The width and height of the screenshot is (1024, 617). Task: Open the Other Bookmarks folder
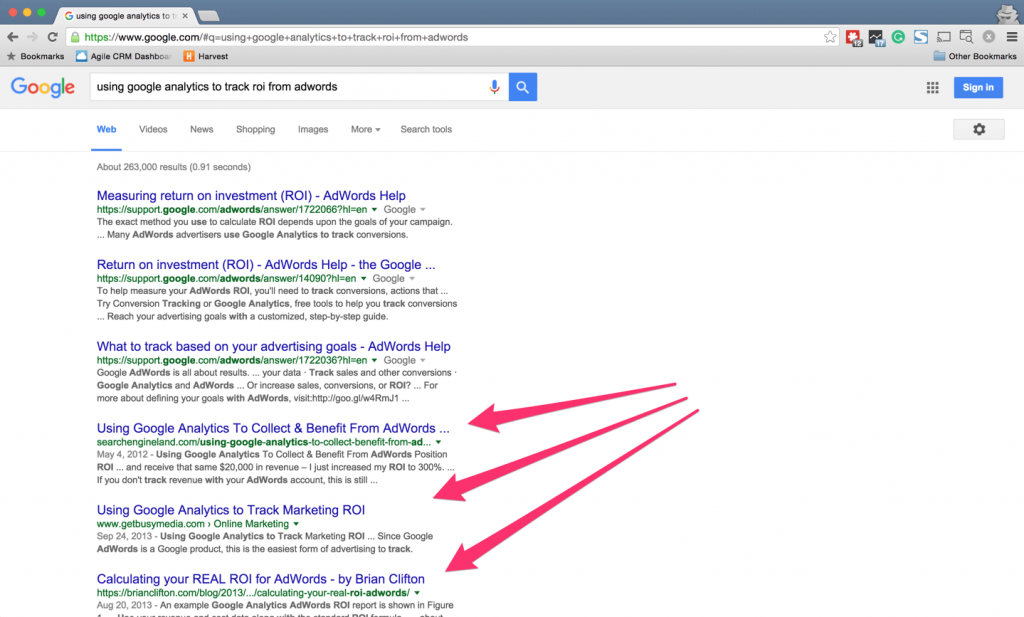pos(975,56)
